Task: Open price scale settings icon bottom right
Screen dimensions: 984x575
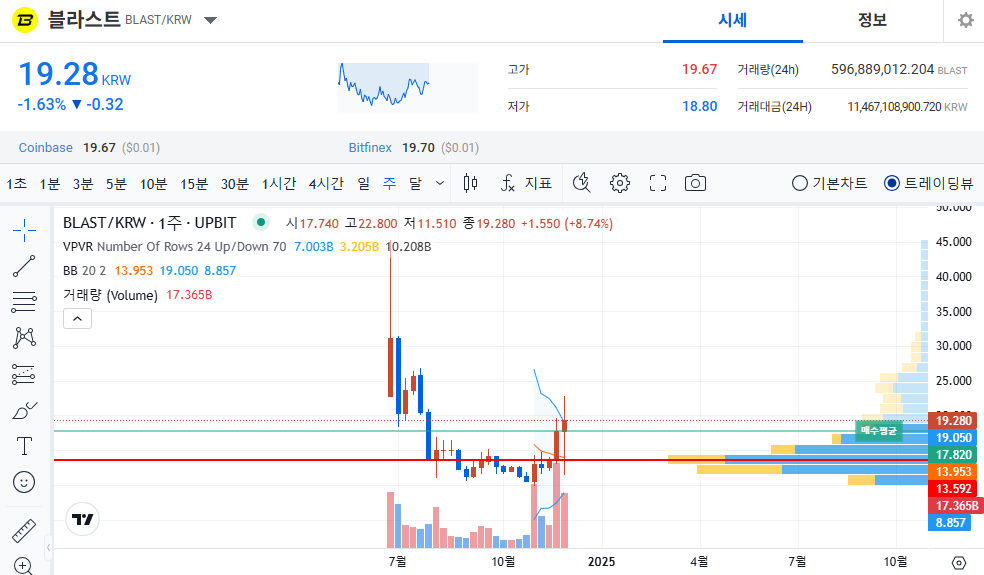Action: (x=958, y=562)
